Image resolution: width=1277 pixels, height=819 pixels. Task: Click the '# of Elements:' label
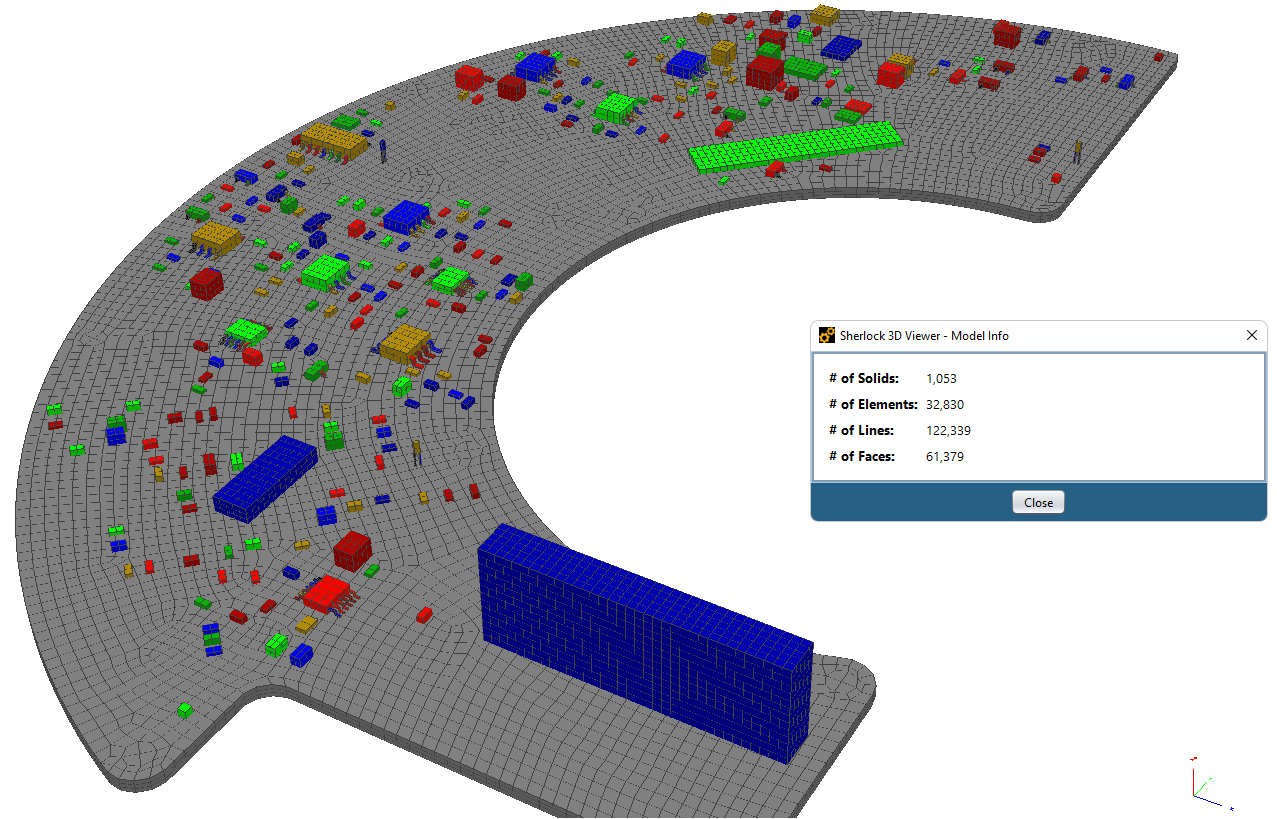coord(872,405)
